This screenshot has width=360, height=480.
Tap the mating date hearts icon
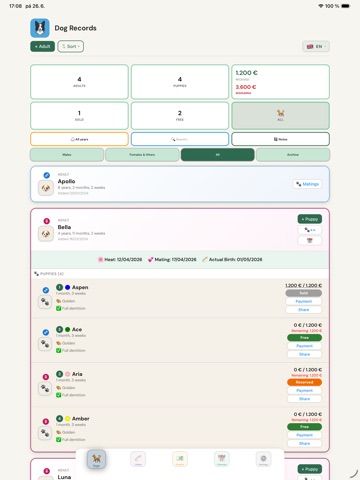point(150,259)
